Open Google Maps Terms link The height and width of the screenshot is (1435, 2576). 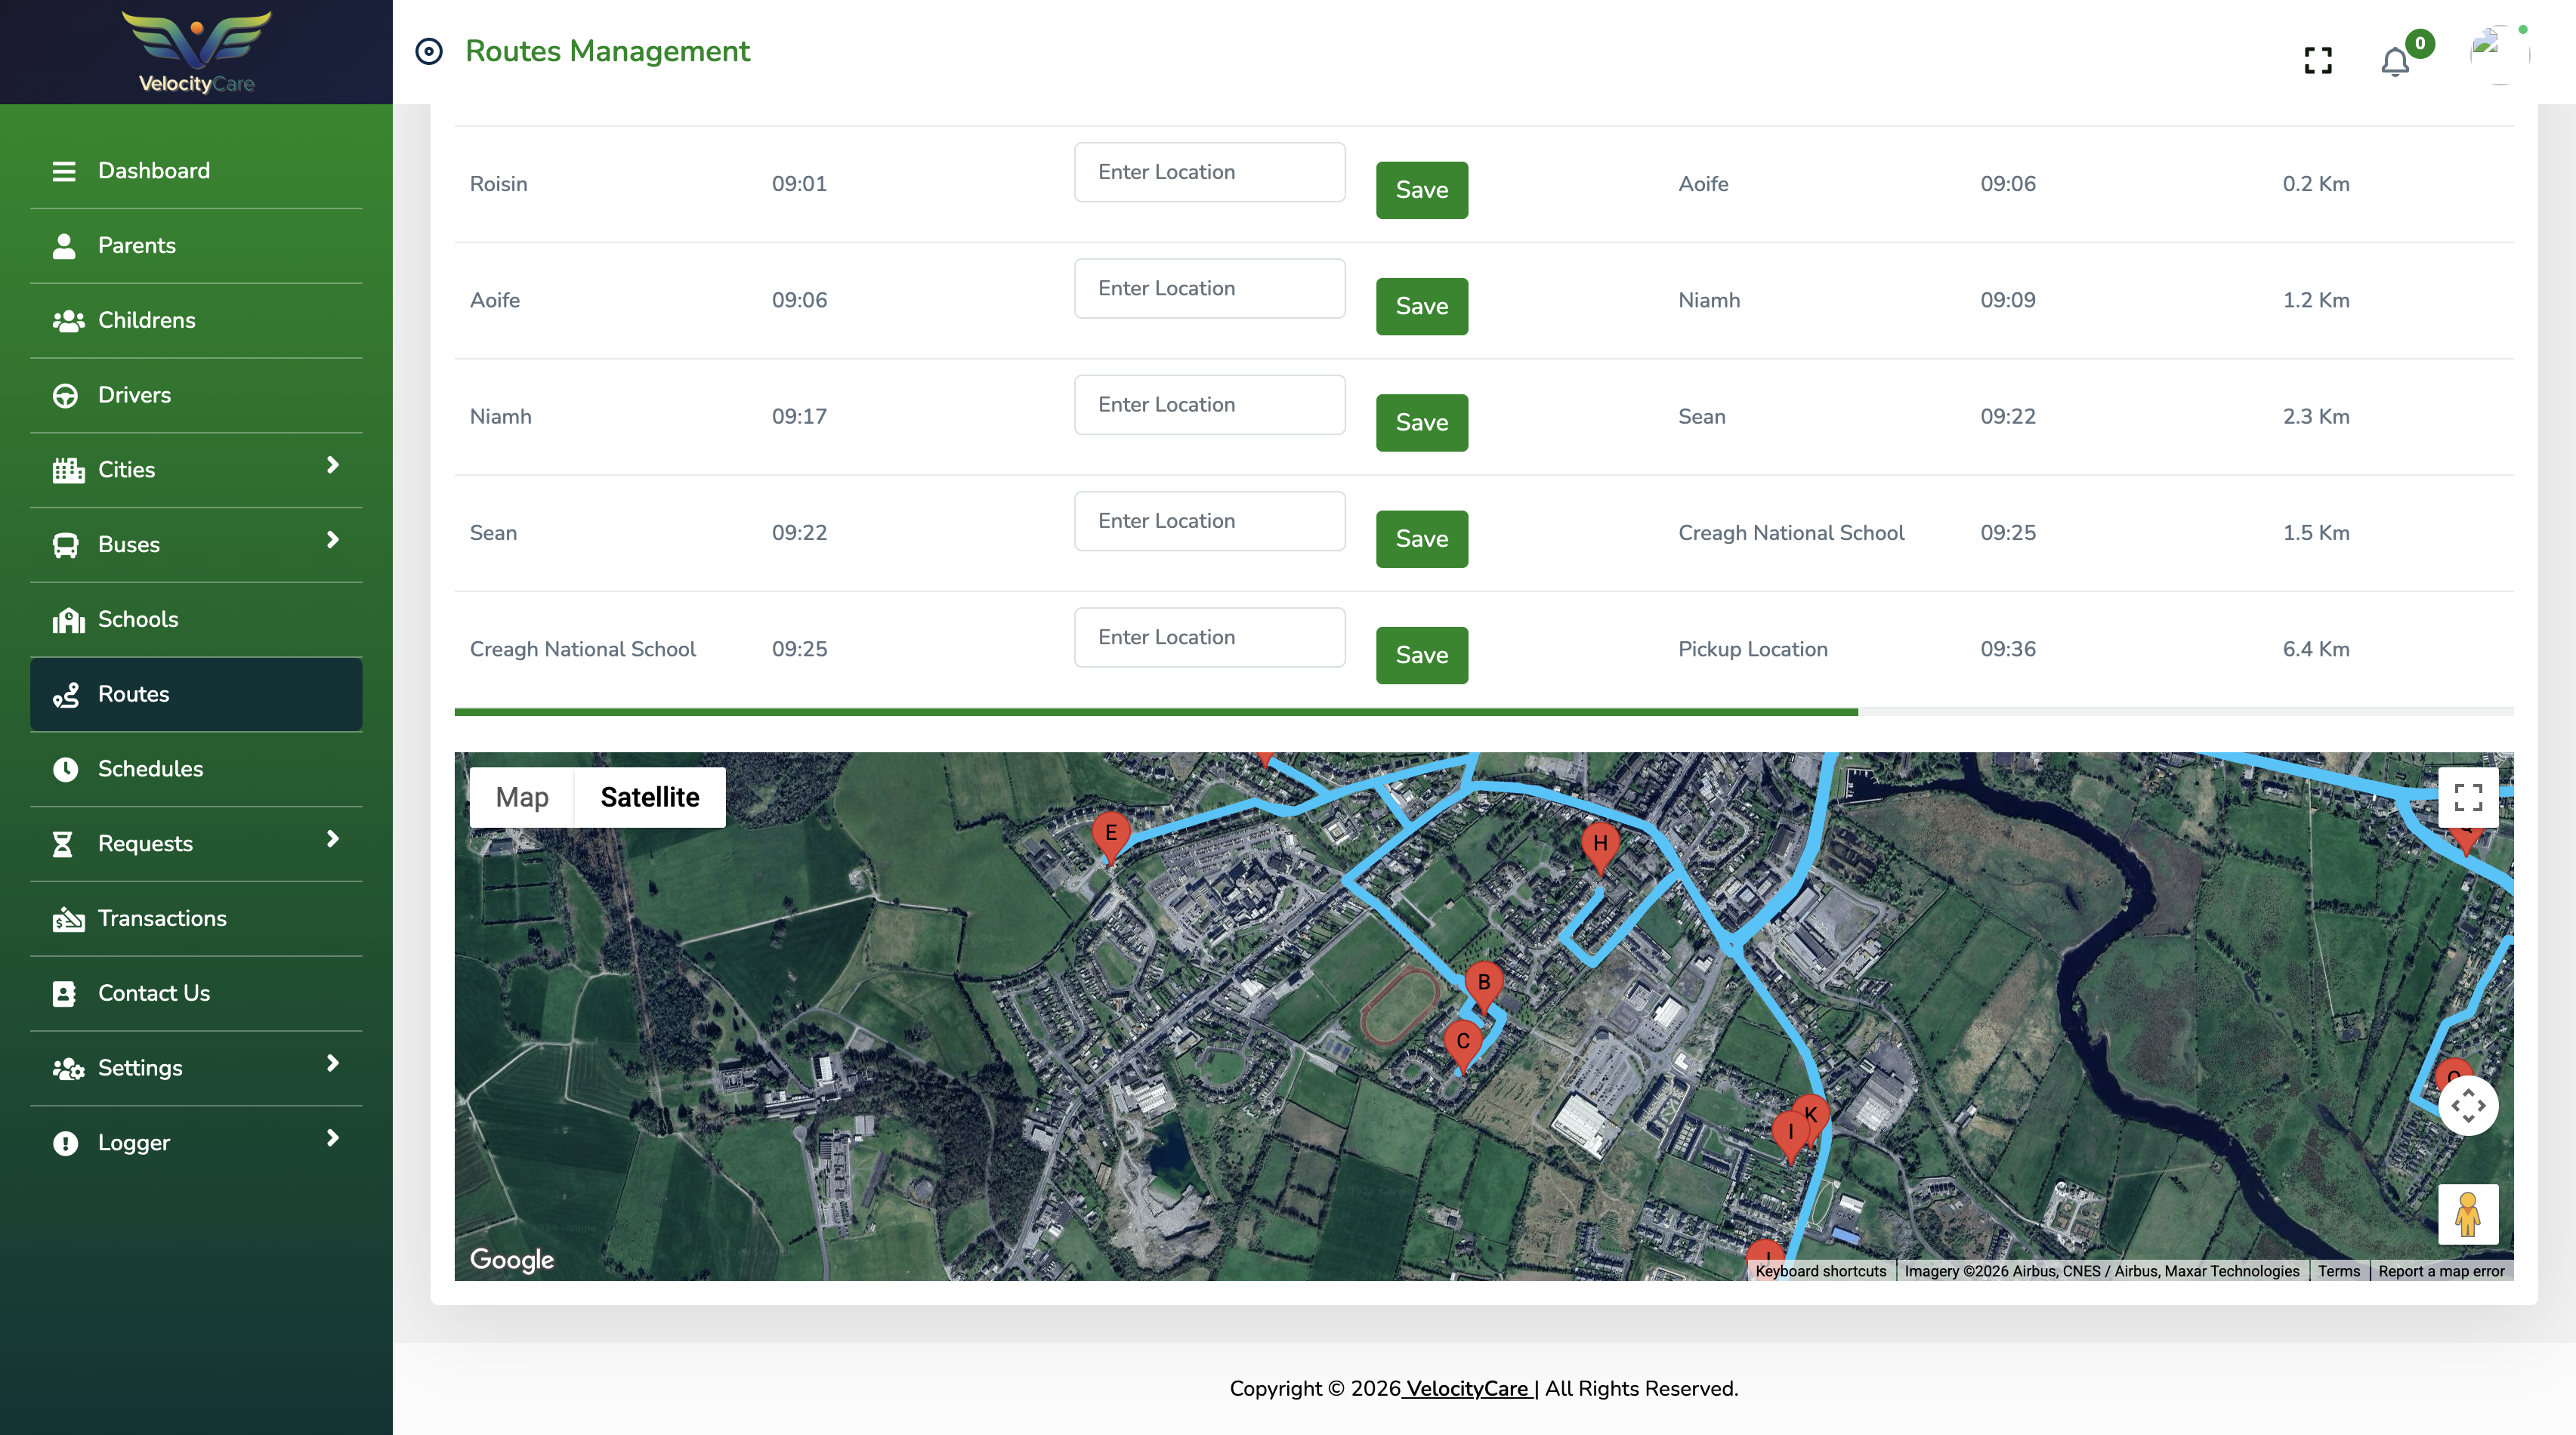[2339, 1271]
